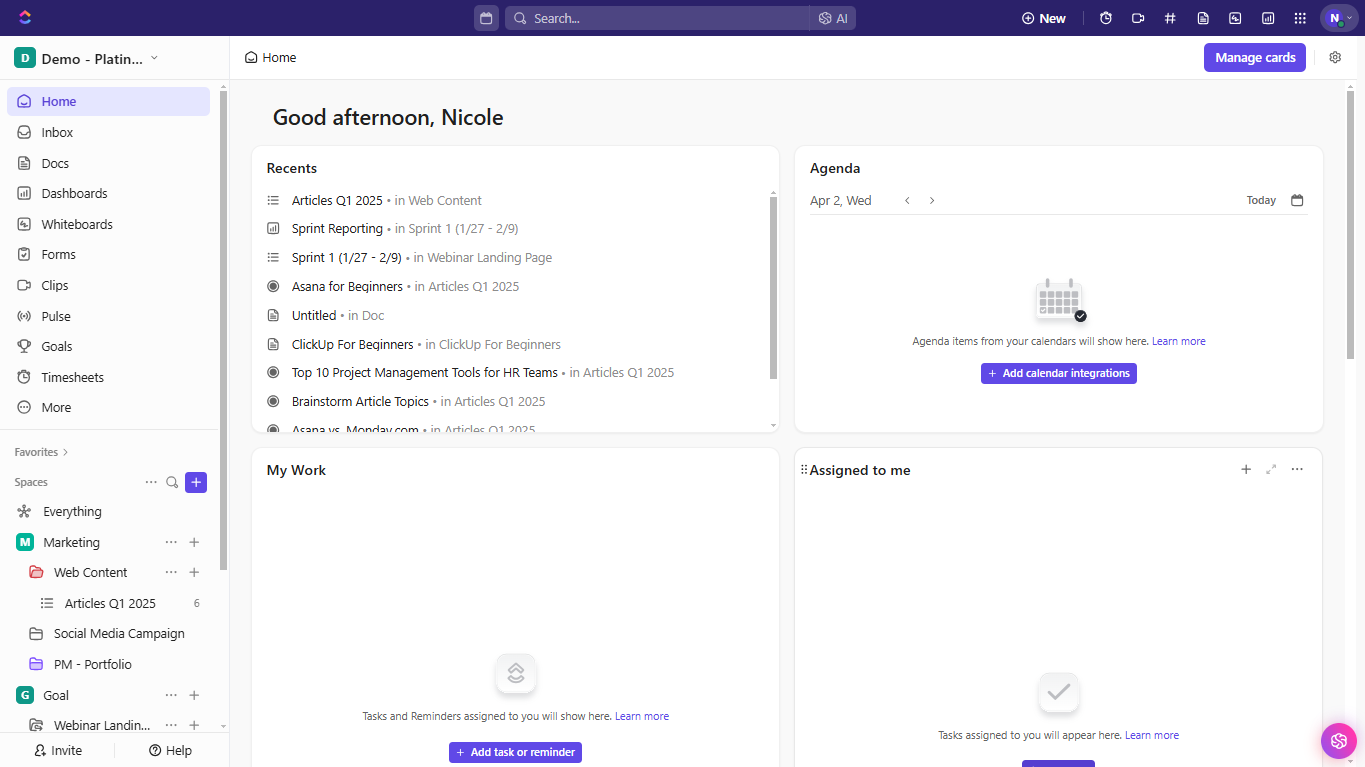Click the AI button in search bar

(x=833, y=18)
